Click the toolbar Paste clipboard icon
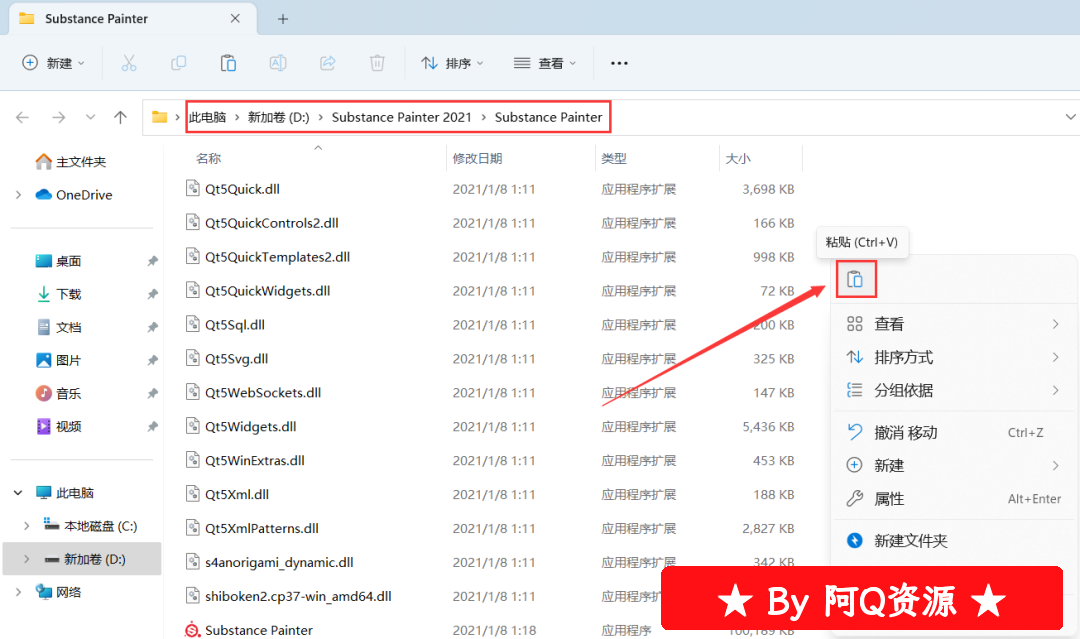Viewport: 1080px width, 639px height. 228,63
